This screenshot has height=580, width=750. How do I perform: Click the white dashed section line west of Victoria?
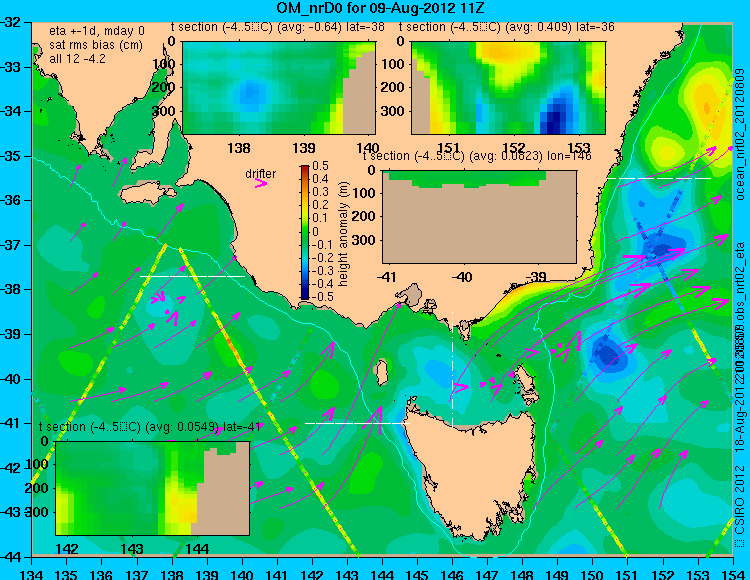192,276
